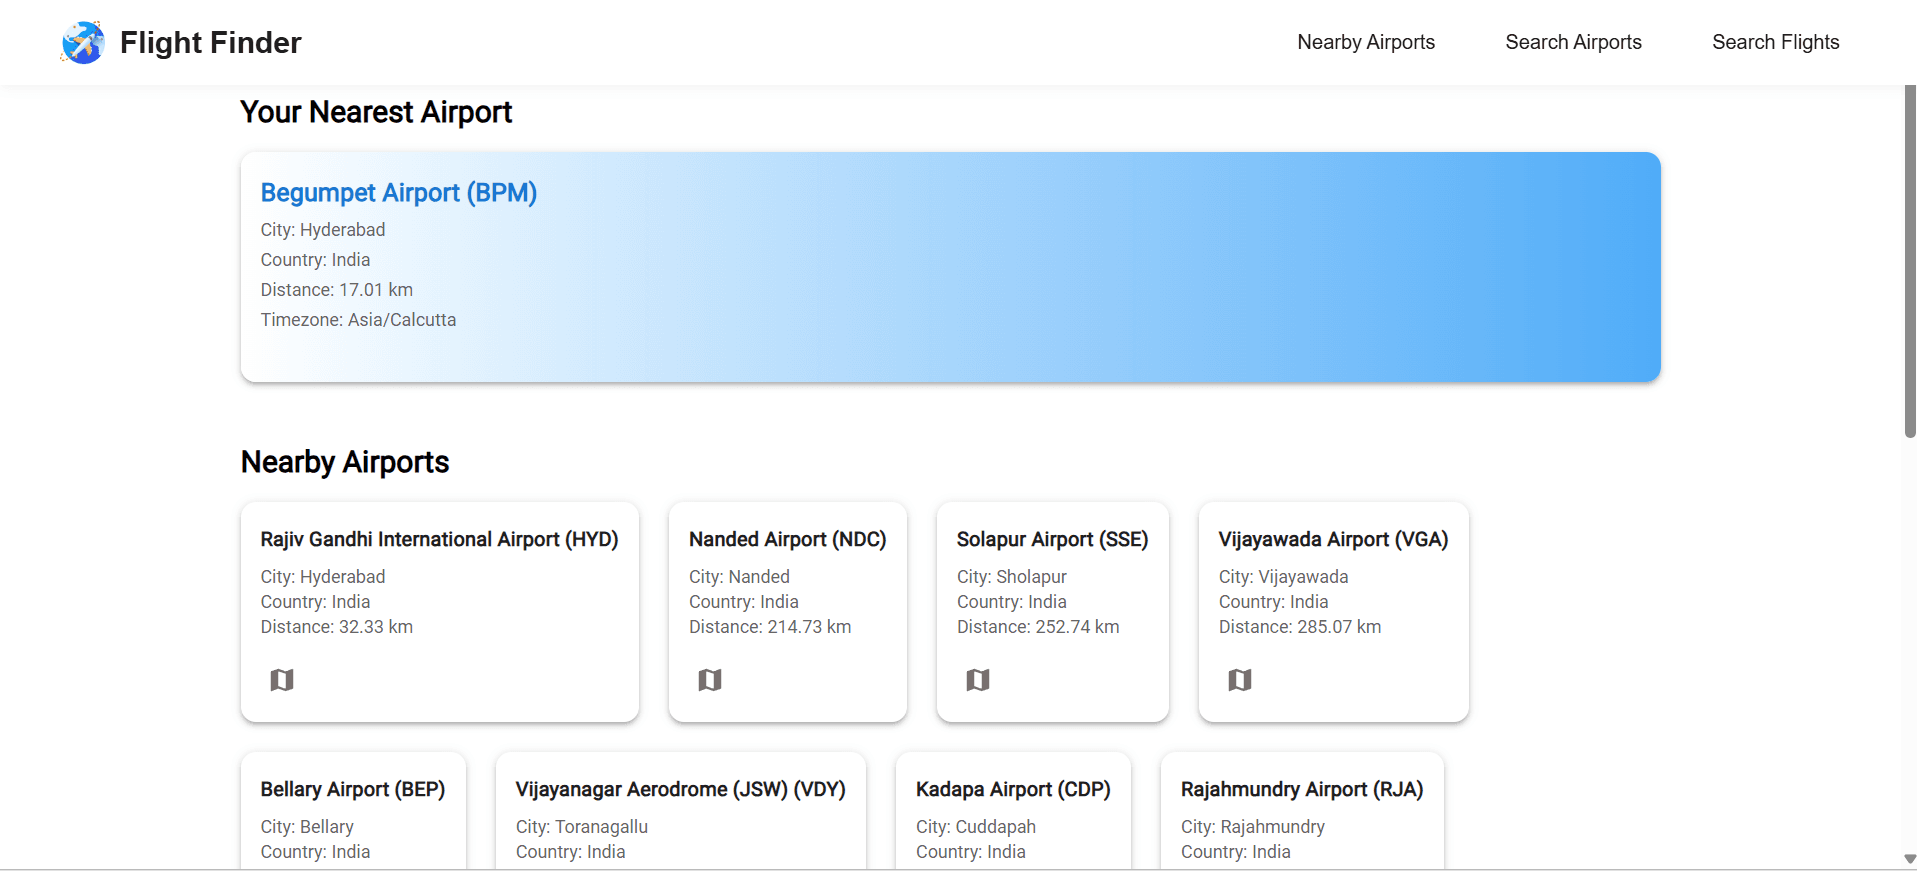Screen dimensions: 1917x871
Task: Click the Flight Finder globe logo icon
Action: click(x=83, y=43)
